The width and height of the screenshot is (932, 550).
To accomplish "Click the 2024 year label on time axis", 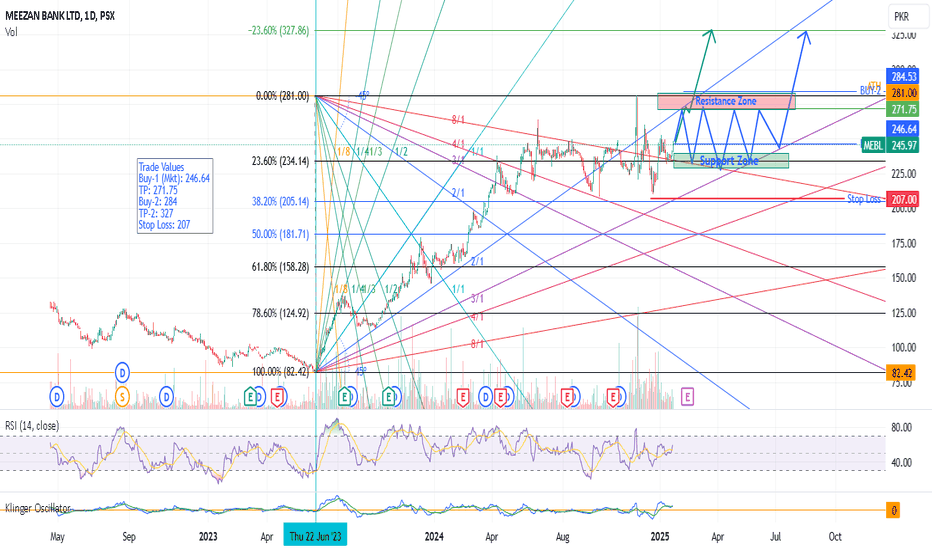I will pos(434,536).
